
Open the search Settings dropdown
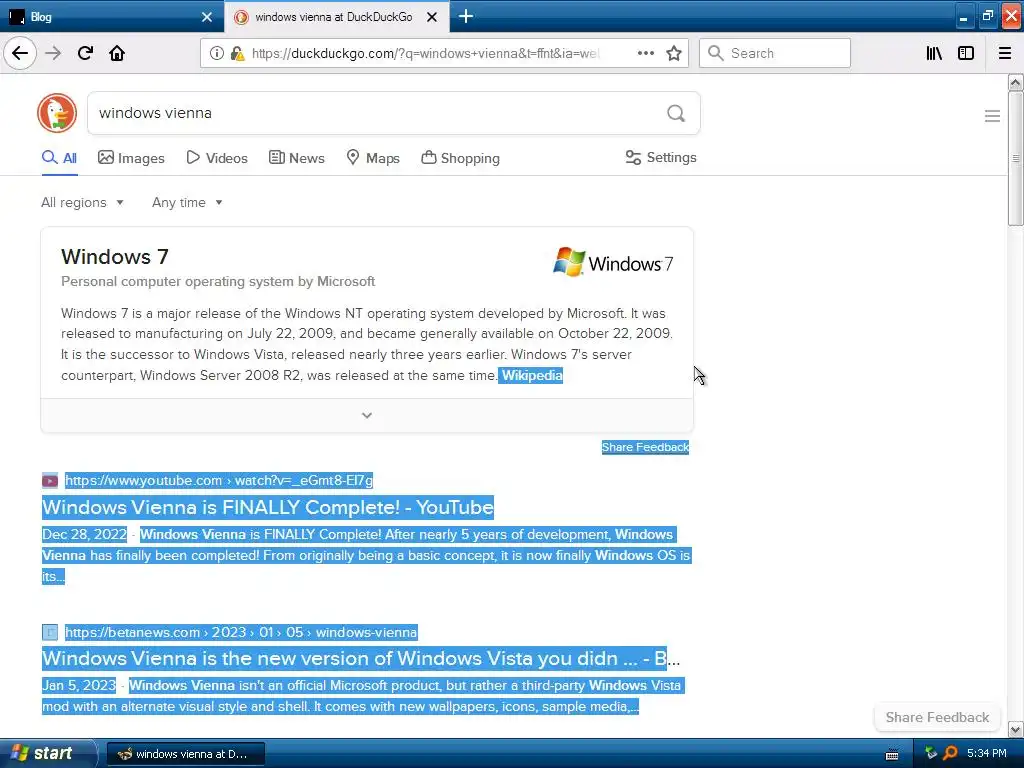pos(661,157)
